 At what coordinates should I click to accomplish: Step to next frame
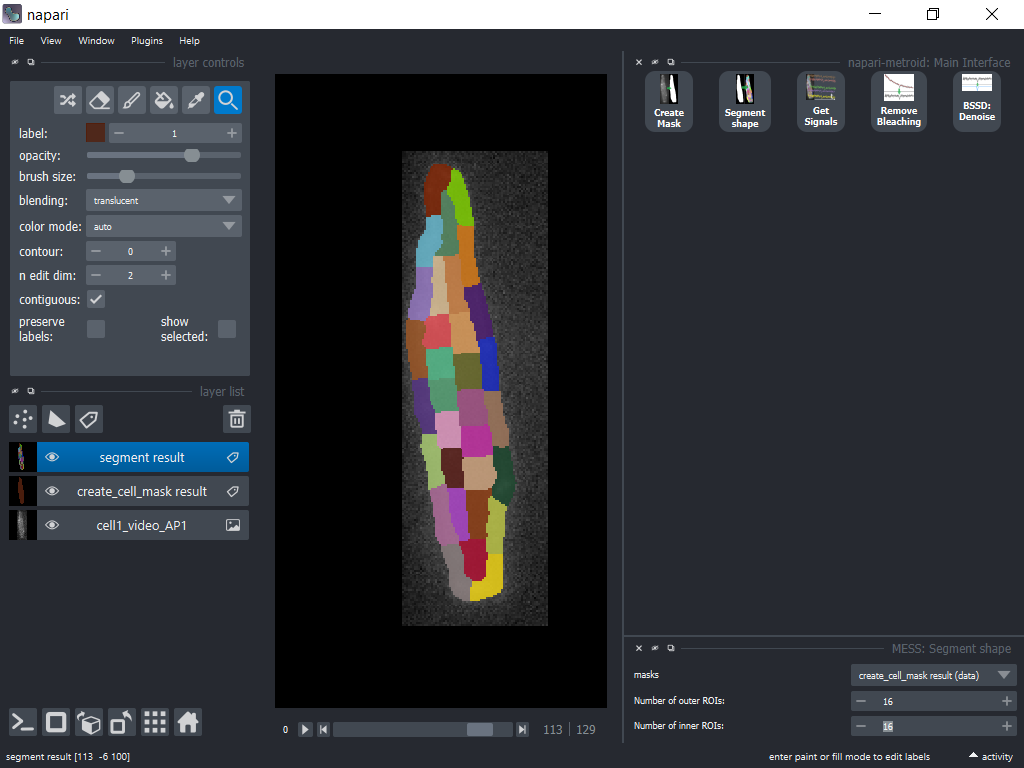[x=522, y=729]
